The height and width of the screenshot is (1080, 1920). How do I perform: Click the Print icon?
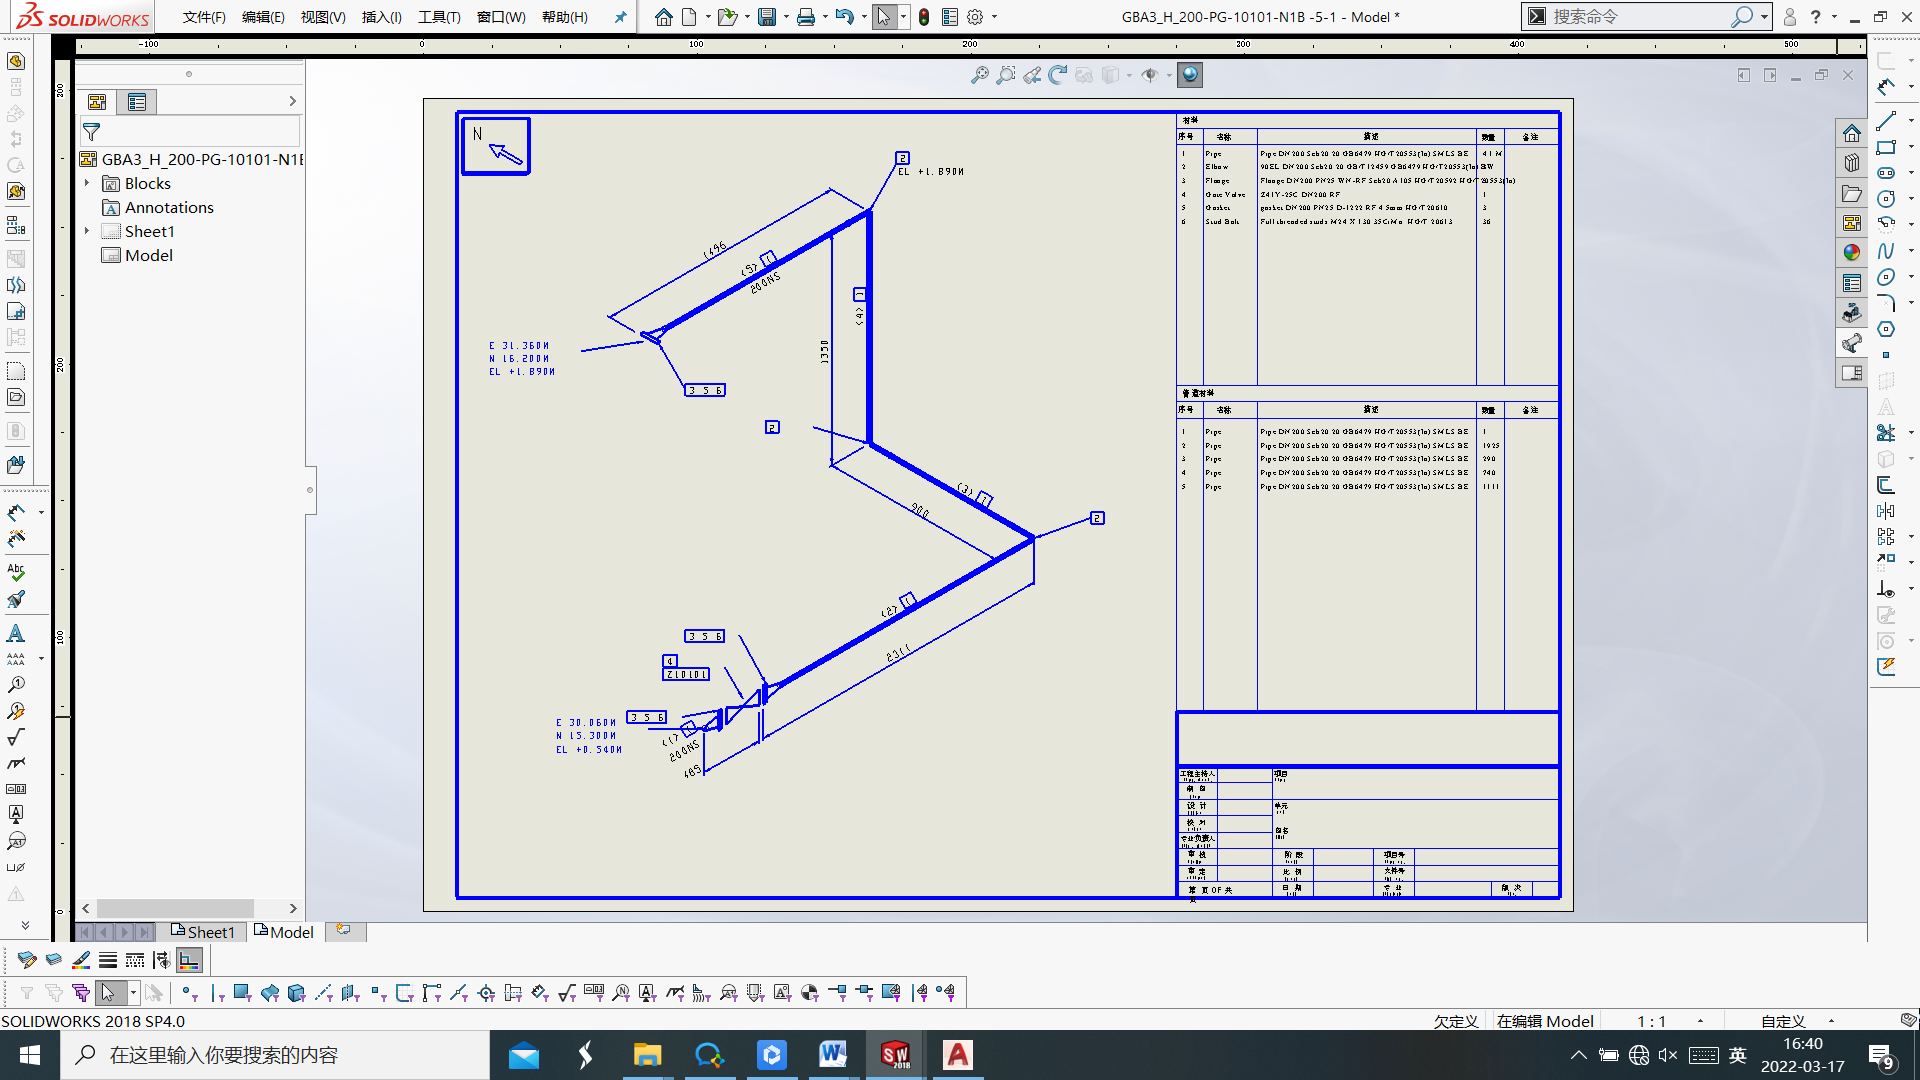point(806,17)
